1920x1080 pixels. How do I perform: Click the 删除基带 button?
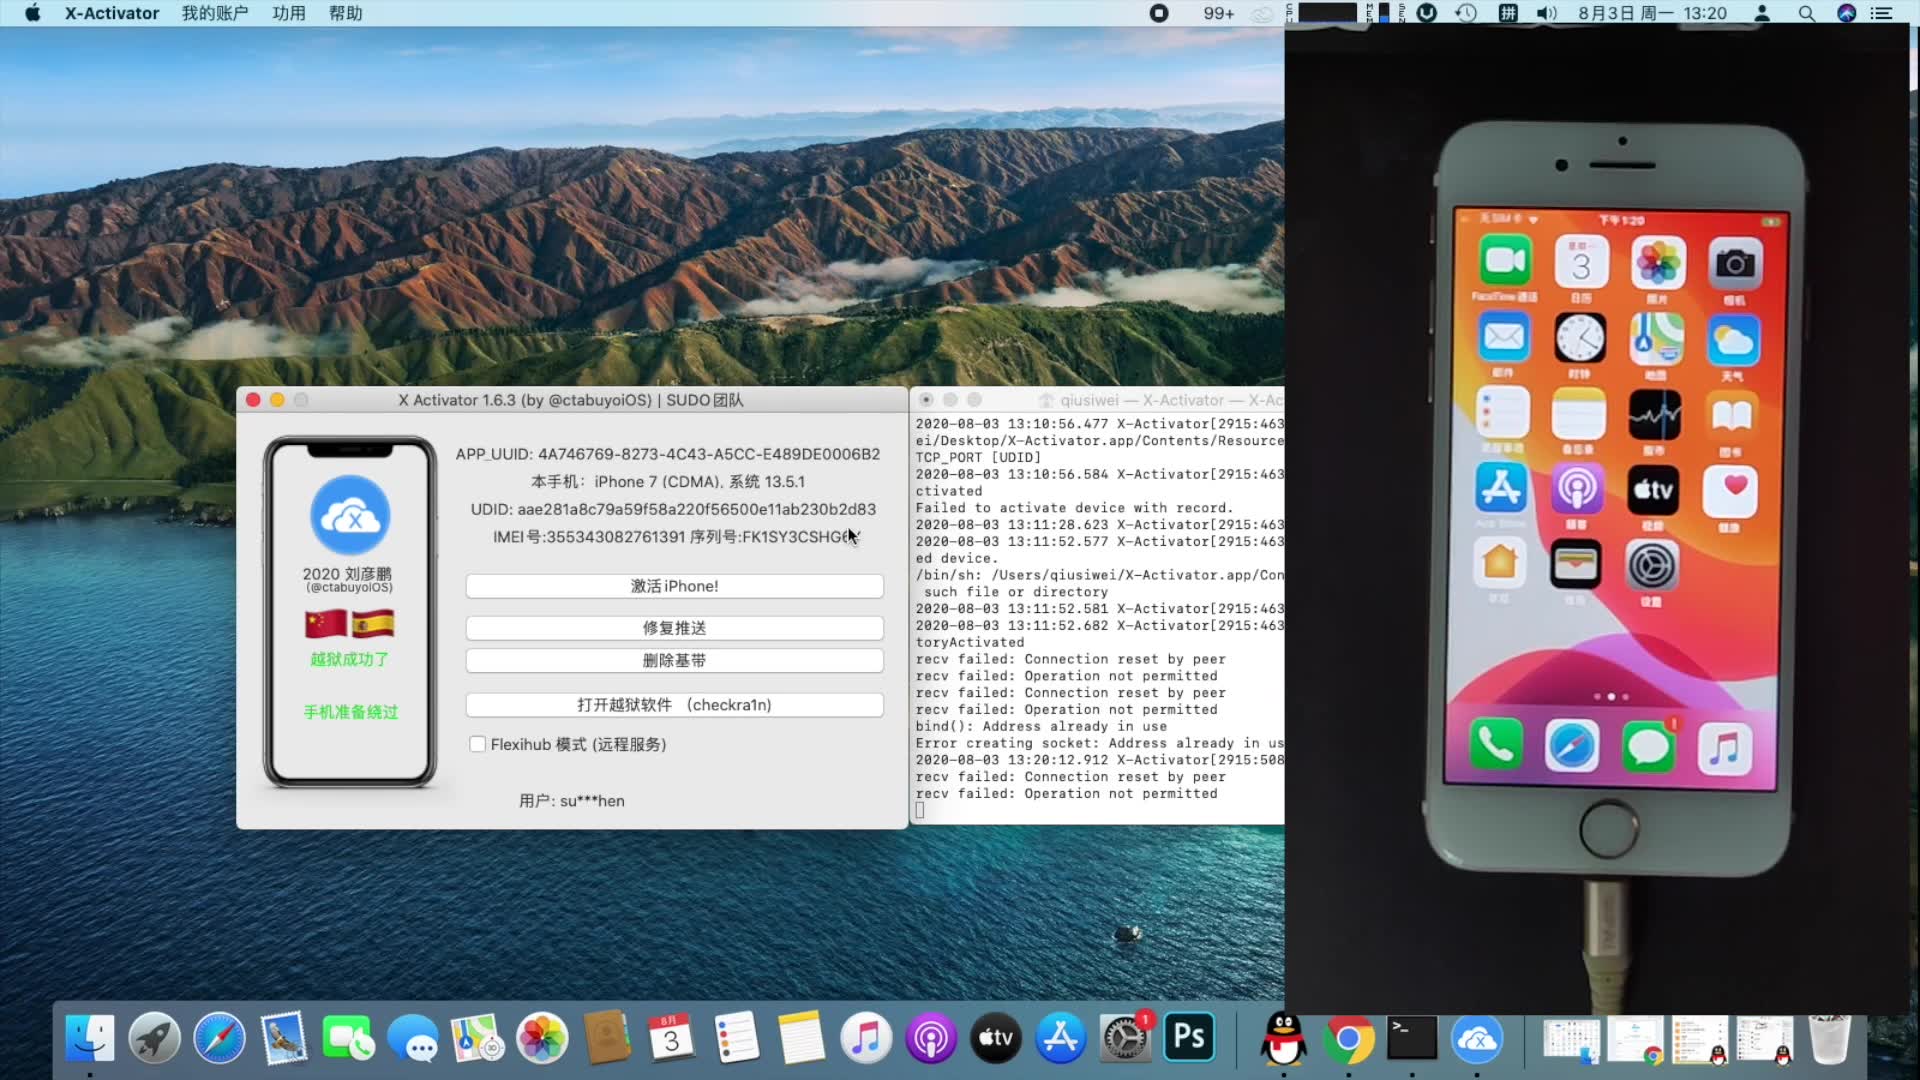click(x=674, y=660)
